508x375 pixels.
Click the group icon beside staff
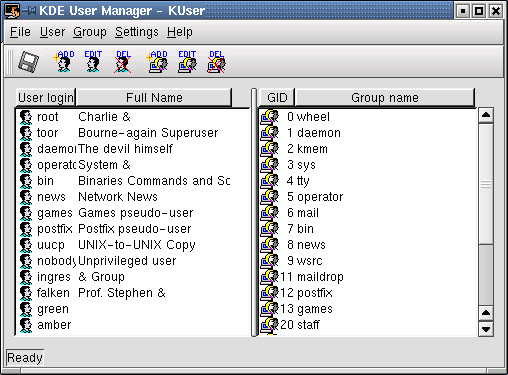[x=269, y=325]
